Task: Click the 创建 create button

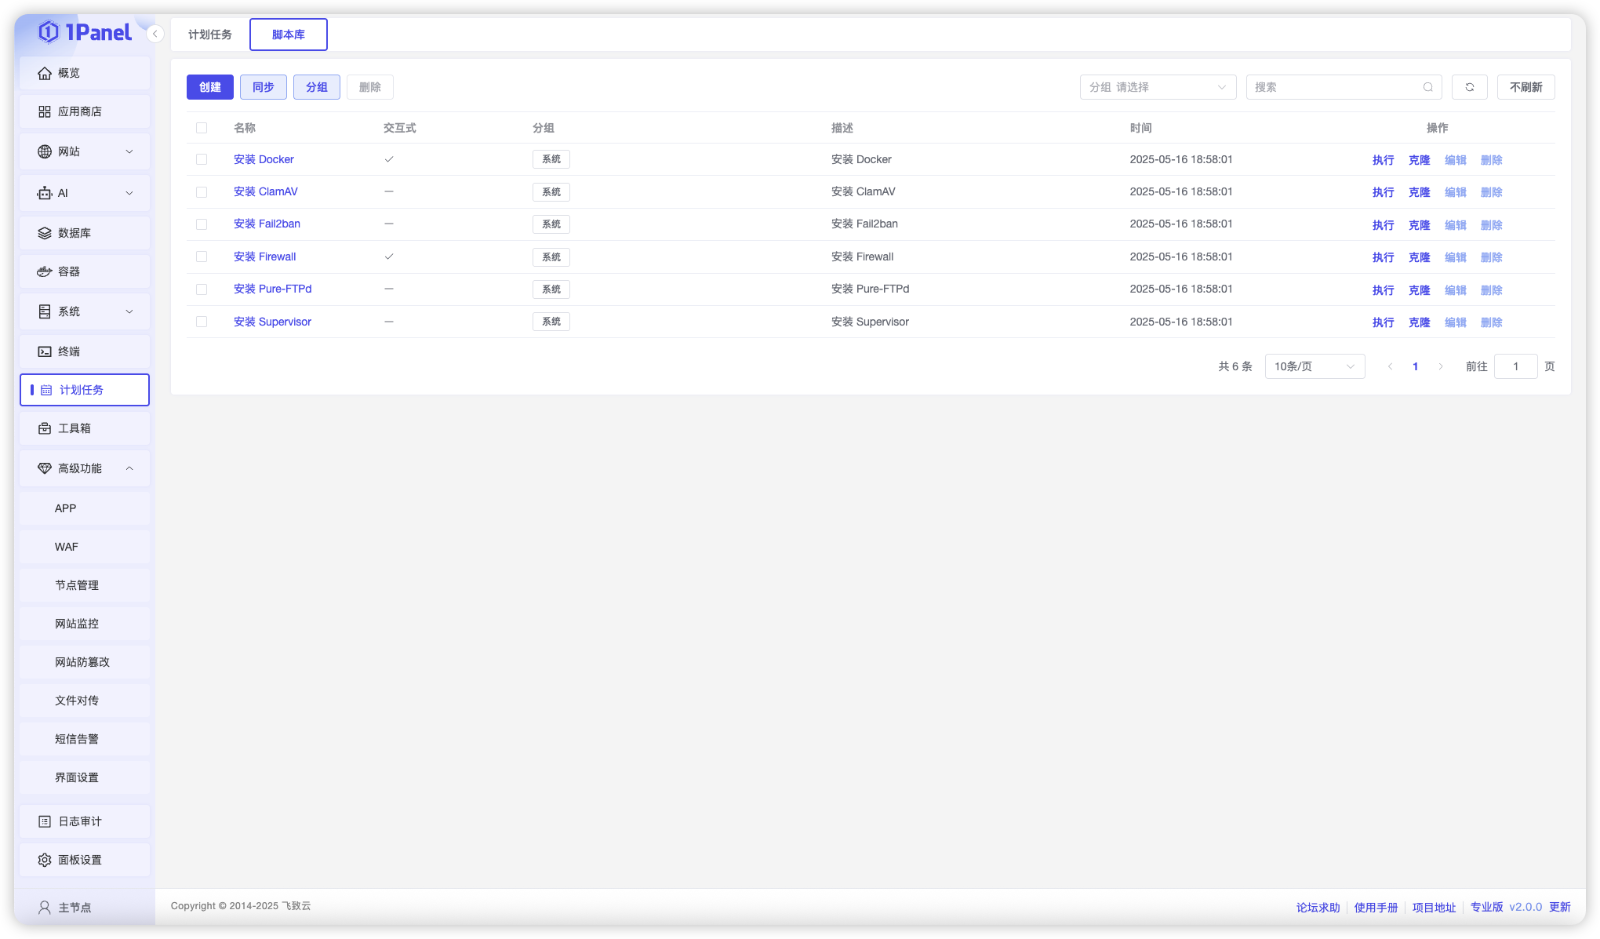Action: (x=209, y=87)
